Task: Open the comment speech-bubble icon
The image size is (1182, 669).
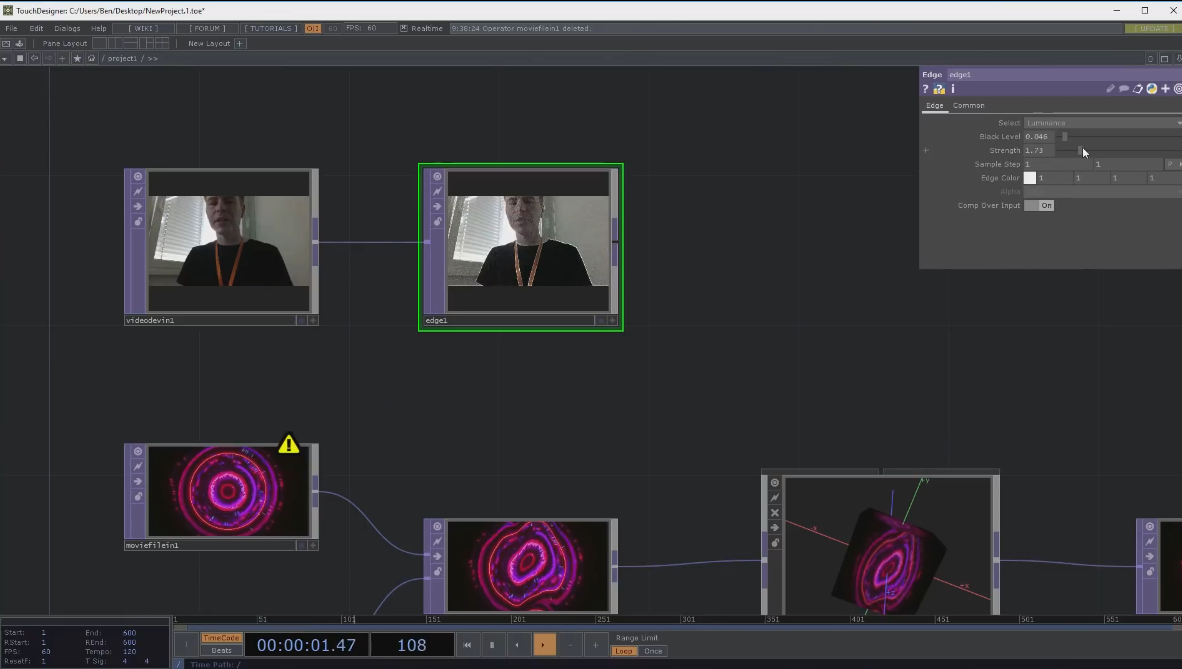Action: click(x=1124, y=89)
